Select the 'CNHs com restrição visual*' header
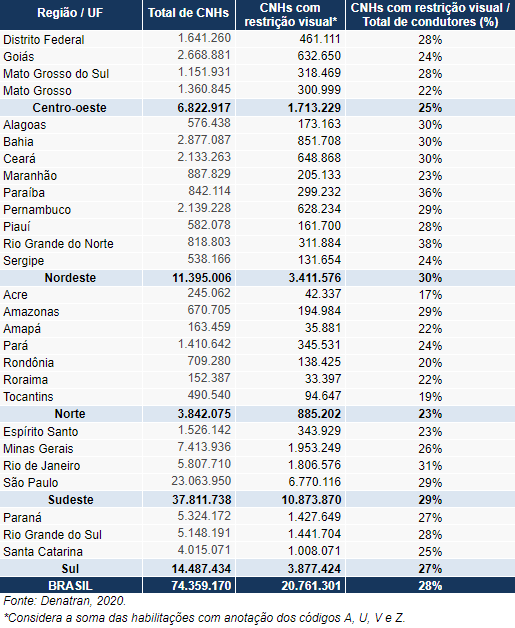This screenshot has height=628, width=515. point(290,14)
